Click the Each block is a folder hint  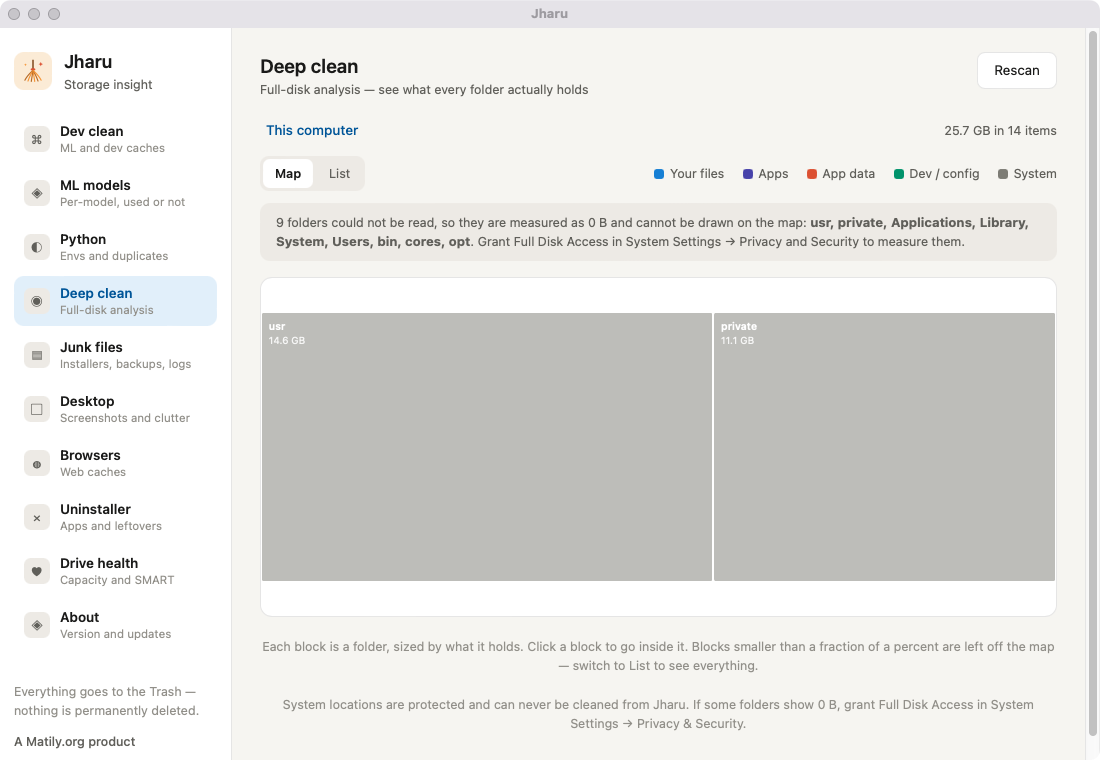point(658,656)
